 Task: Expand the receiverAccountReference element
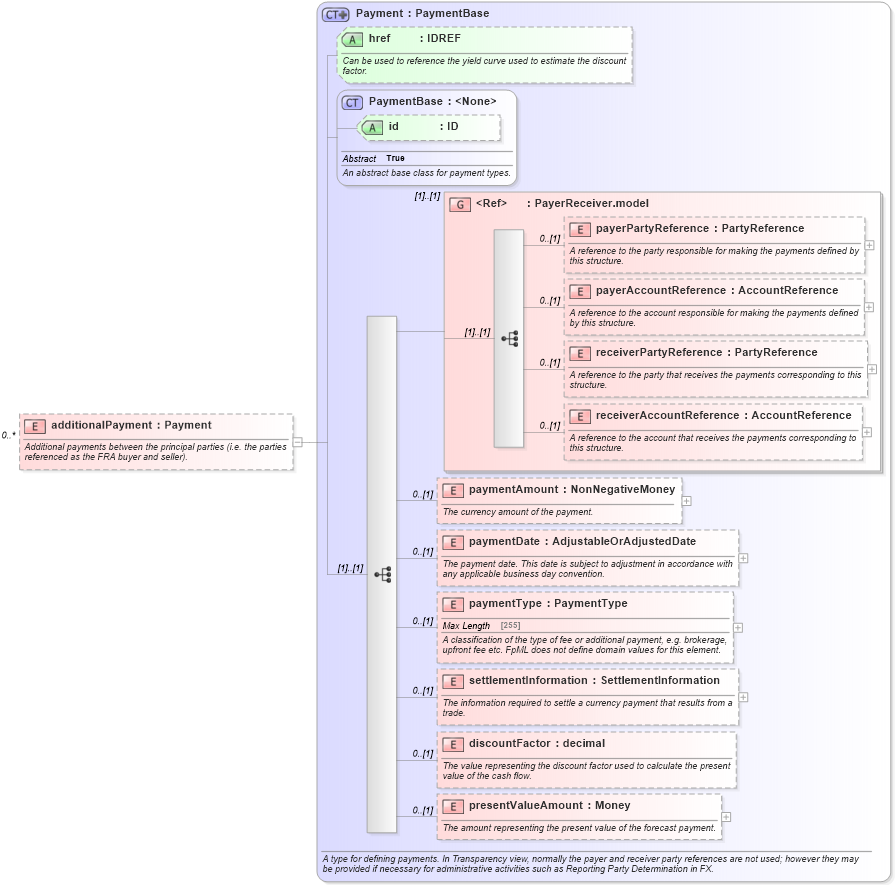pos(867,432)
